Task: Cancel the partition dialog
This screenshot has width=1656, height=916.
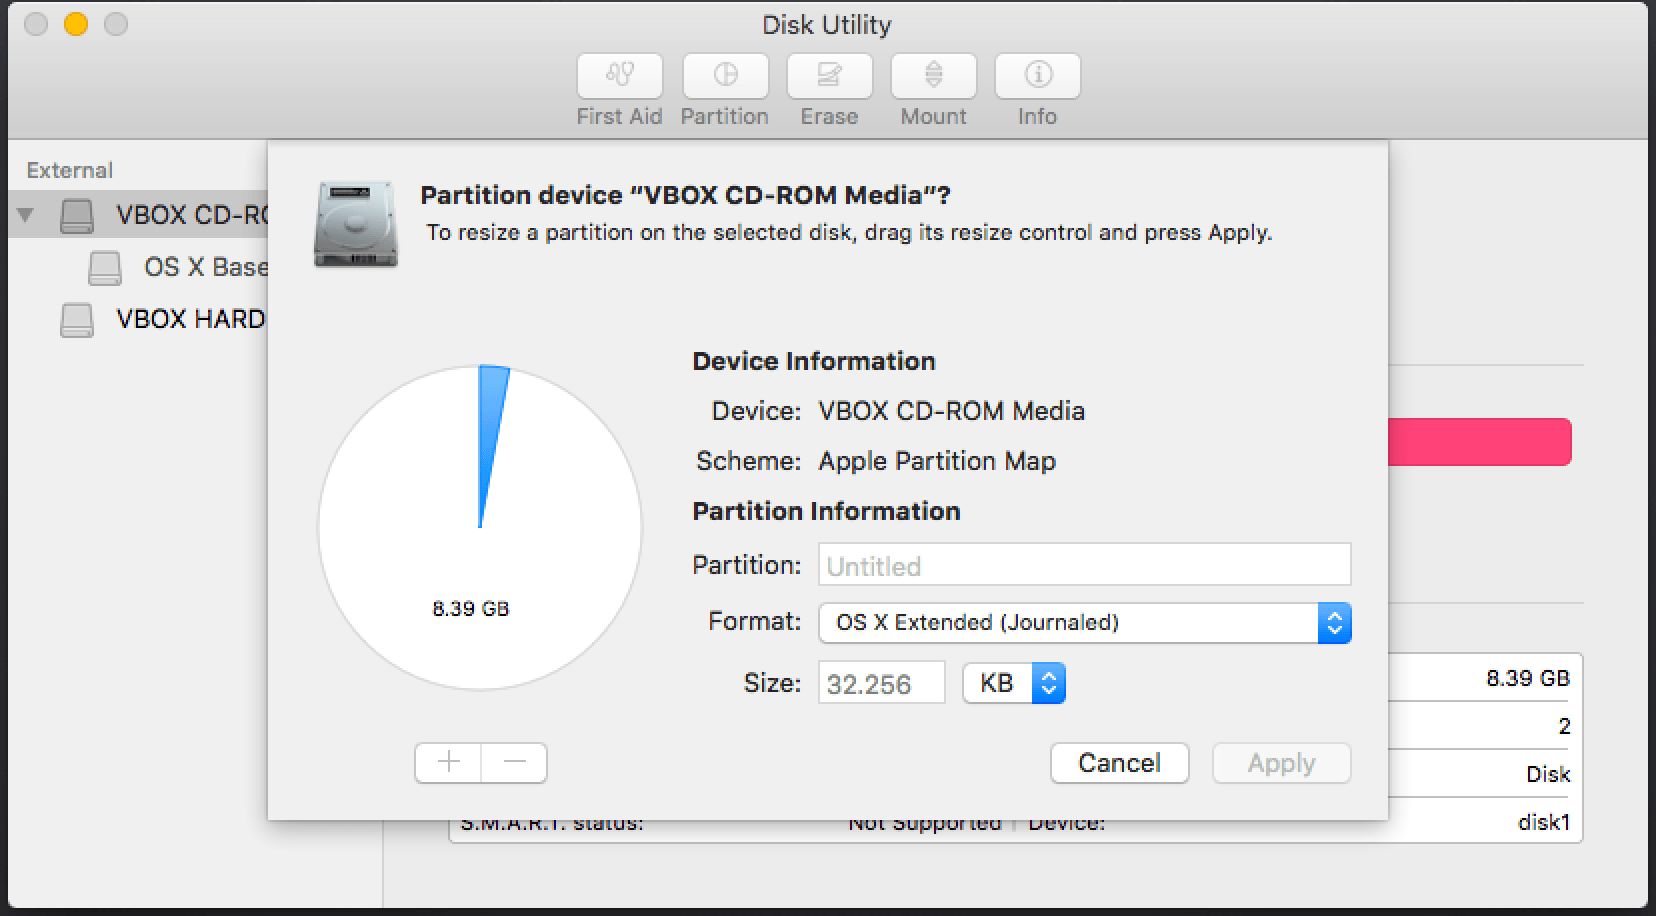Action: coord(1120,763)
